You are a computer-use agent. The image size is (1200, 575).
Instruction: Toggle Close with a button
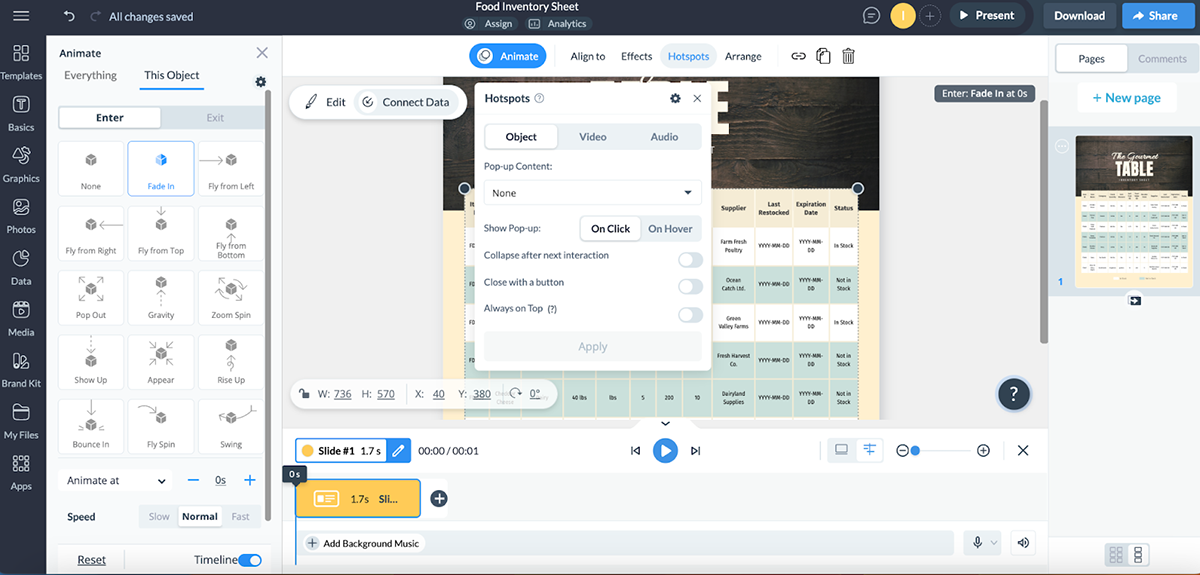pyautogui.click(x=690, y=287)
